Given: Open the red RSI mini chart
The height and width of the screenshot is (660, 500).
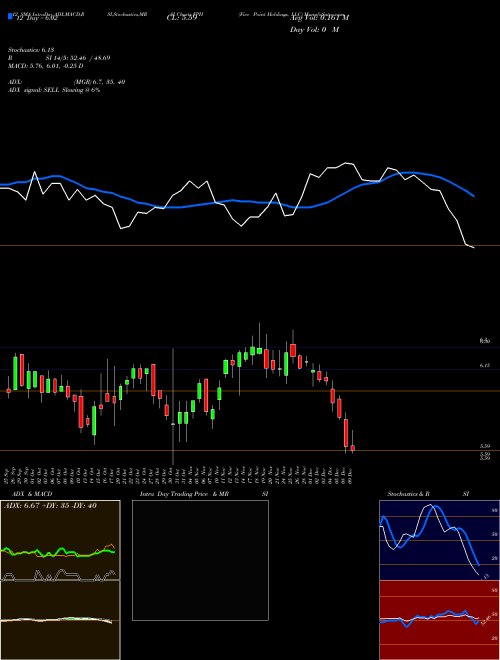Looking at the screenshot, I should point(439,620).
